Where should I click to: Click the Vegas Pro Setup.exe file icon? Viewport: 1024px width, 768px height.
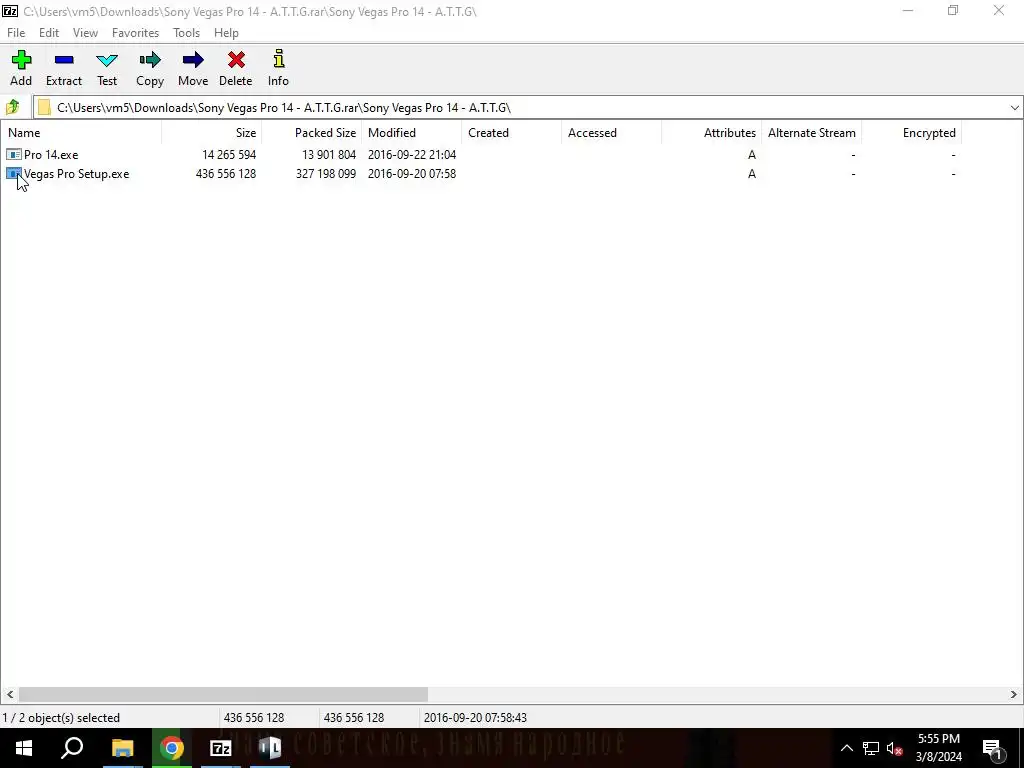(14, 174)
